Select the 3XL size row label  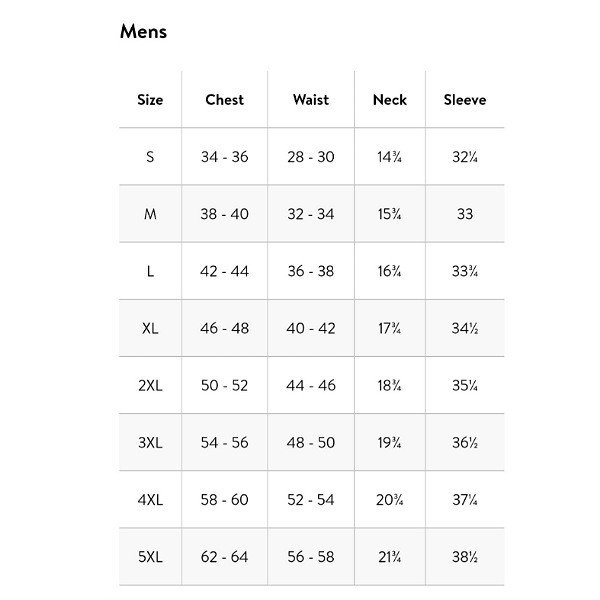pos(150,442)
